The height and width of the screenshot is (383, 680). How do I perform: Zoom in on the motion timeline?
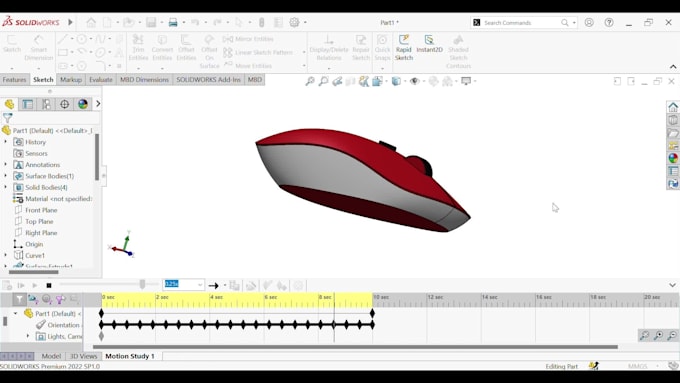pos(658,335)
